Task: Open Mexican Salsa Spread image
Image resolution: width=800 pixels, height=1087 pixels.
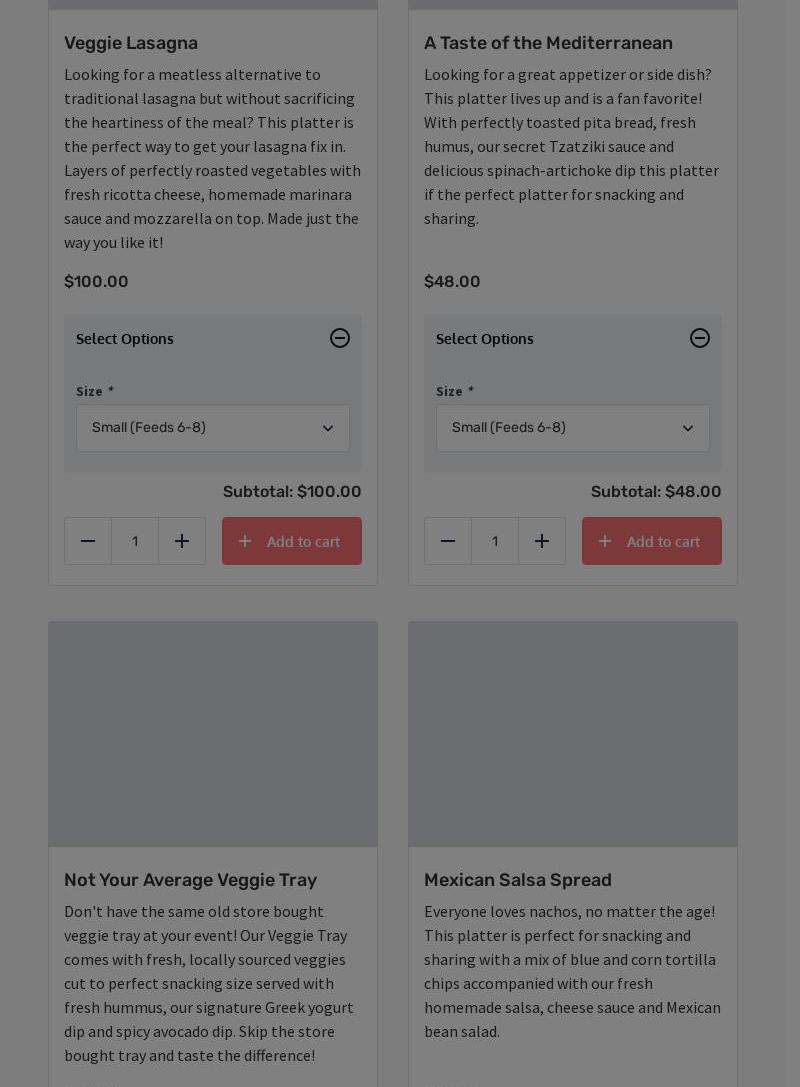Action: (x=573, y=734)
